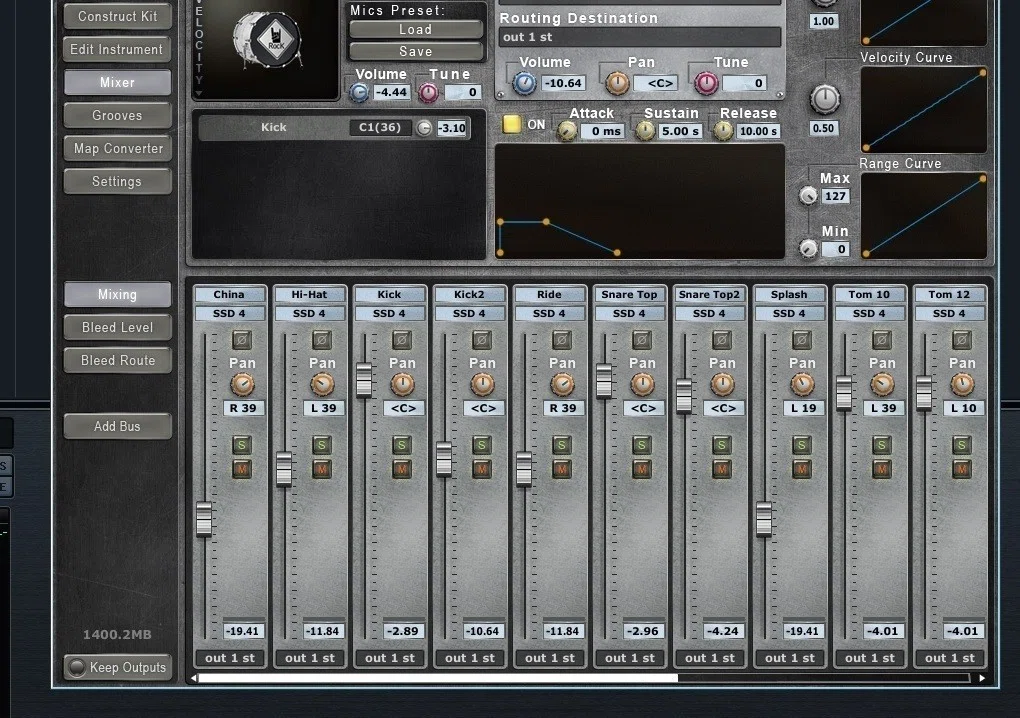This screenshot has height=718, width=1020.
Task: Click the Kick2 channel volume fader
Action: (x=444, y=459)
